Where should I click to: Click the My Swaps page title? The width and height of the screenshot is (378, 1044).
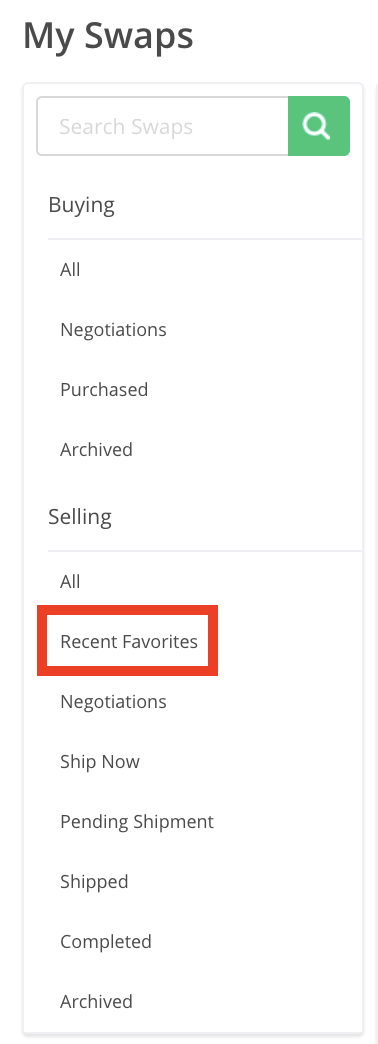tap(108, 35)
